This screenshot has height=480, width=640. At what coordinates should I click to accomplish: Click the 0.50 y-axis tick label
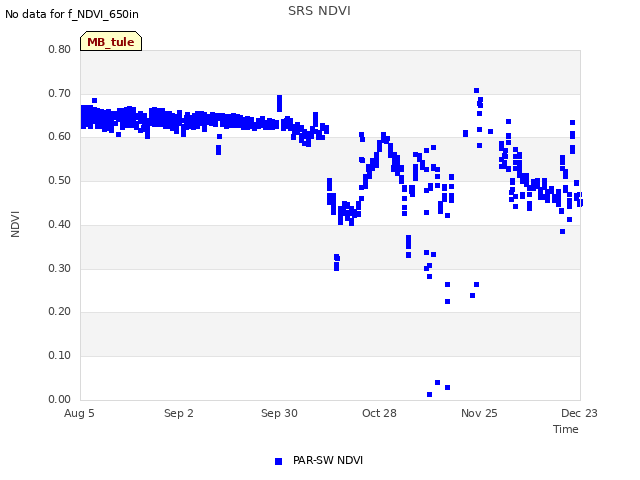(60, 180)
